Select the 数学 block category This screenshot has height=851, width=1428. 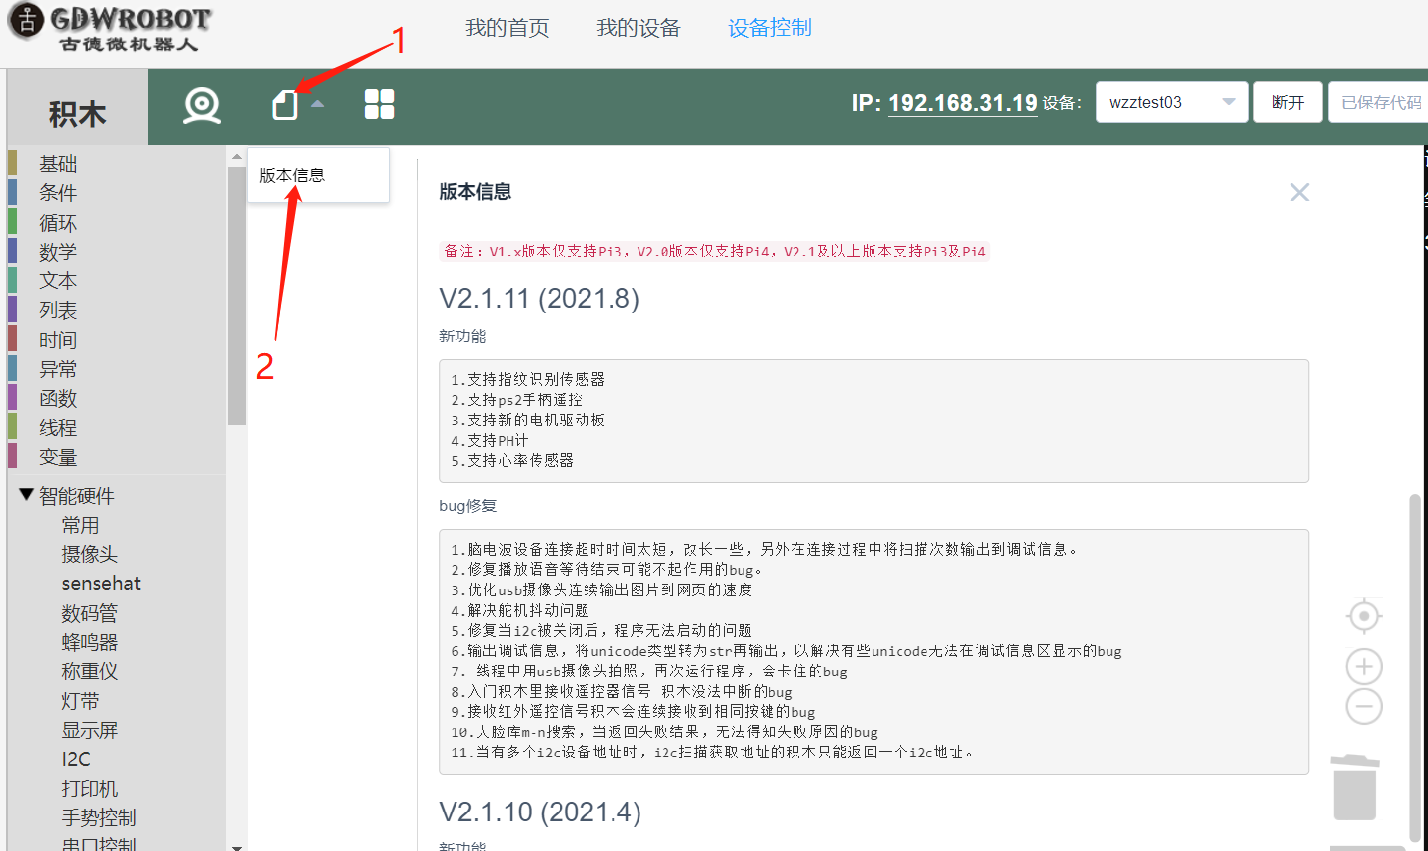pos(58,252)
